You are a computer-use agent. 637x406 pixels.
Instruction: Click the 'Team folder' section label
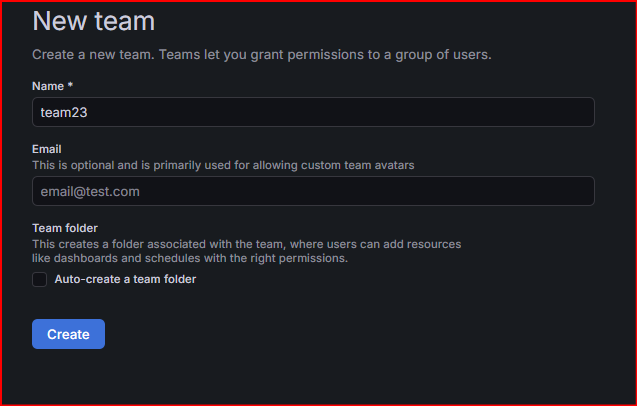click(x=65, y=228)
